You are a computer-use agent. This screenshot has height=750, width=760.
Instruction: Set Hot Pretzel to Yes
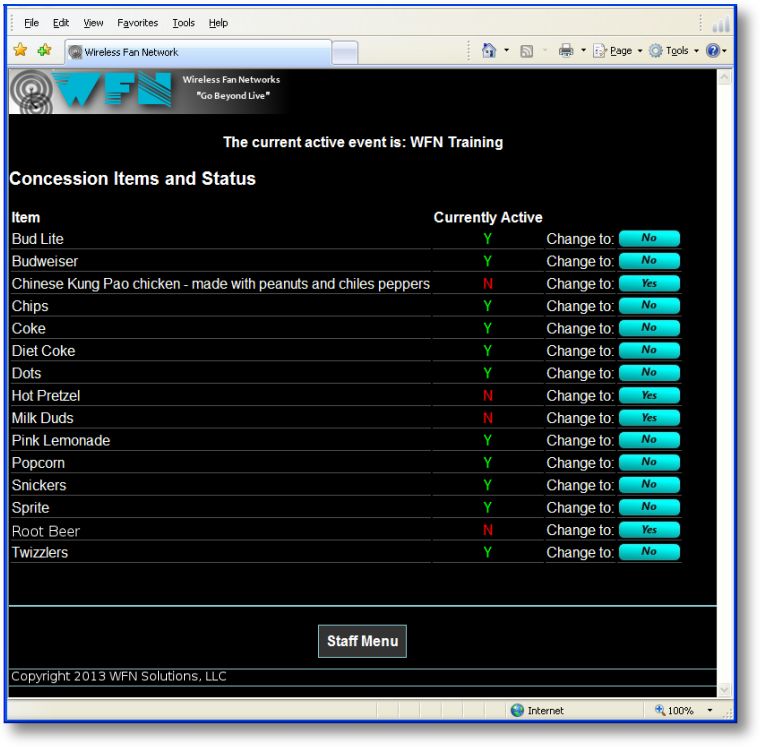(649, 395)
